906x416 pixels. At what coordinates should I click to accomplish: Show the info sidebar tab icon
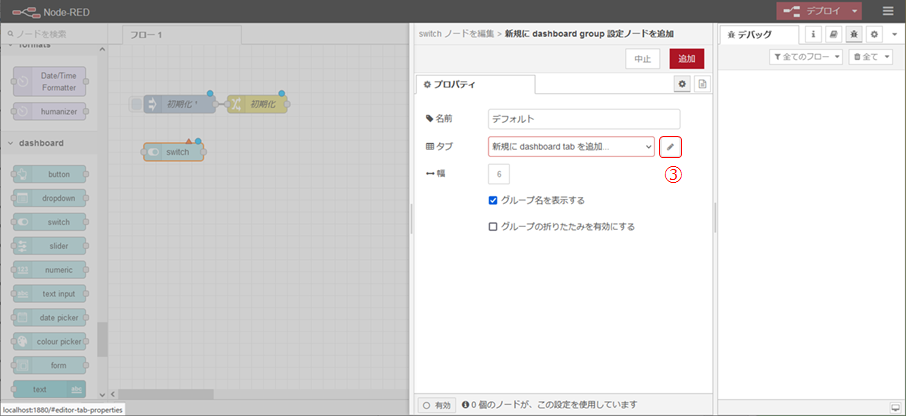pos(812,33)
